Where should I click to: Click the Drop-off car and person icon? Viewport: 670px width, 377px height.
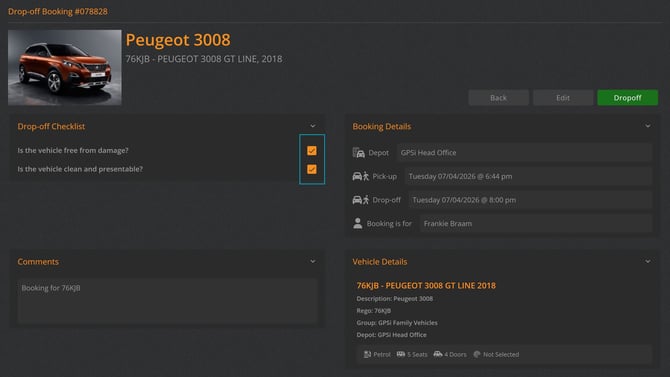pos(360,200)
